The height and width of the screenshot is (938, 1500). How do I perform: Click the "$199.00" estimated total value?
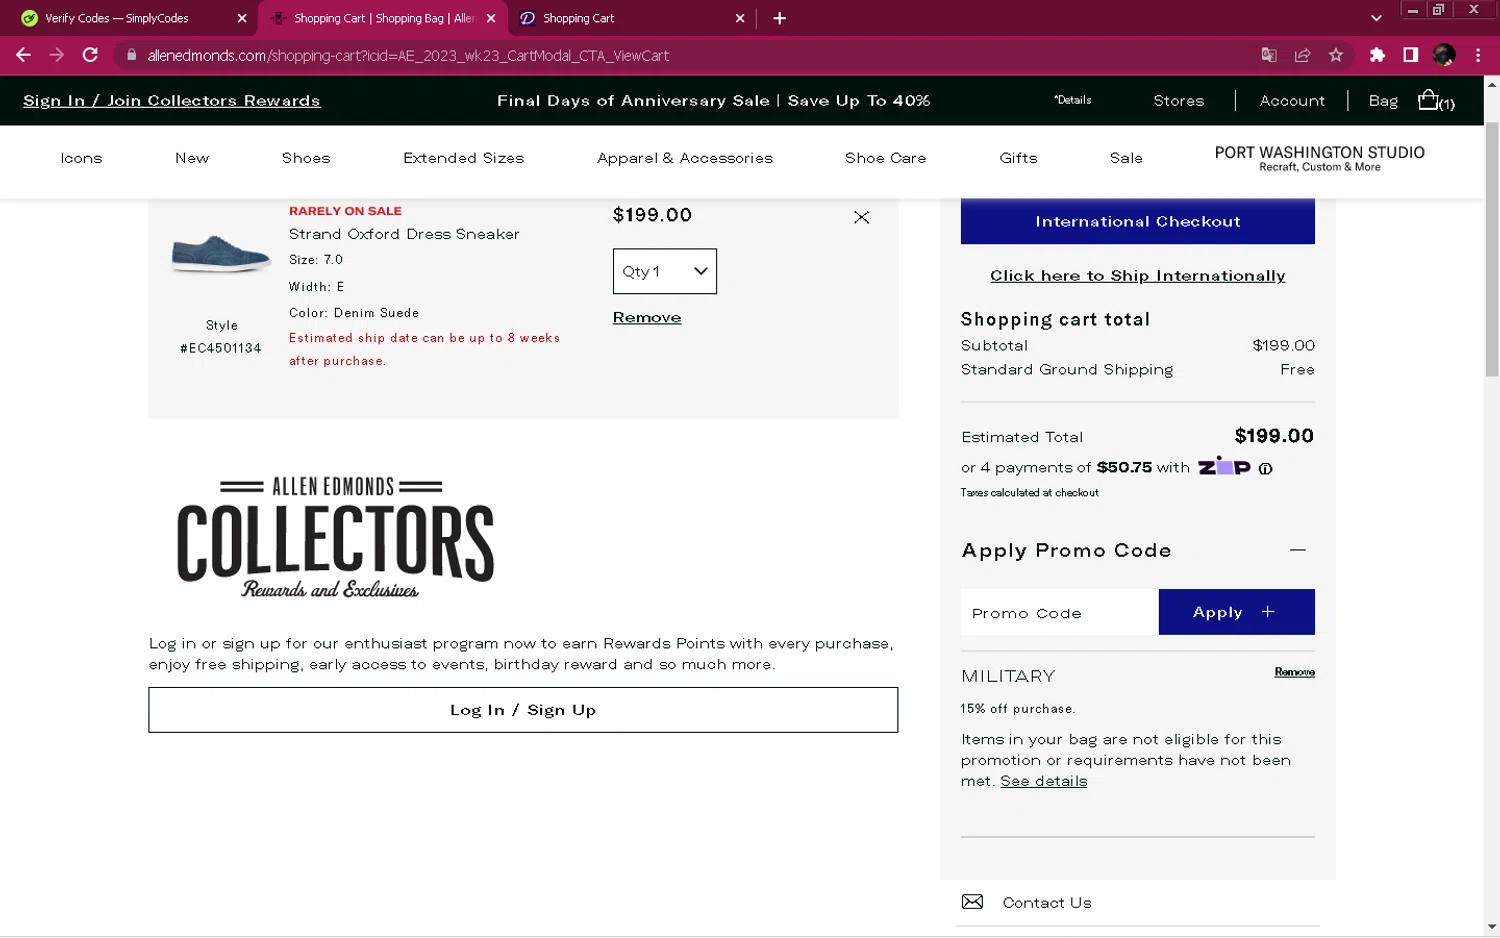[x=1274, y=436]
